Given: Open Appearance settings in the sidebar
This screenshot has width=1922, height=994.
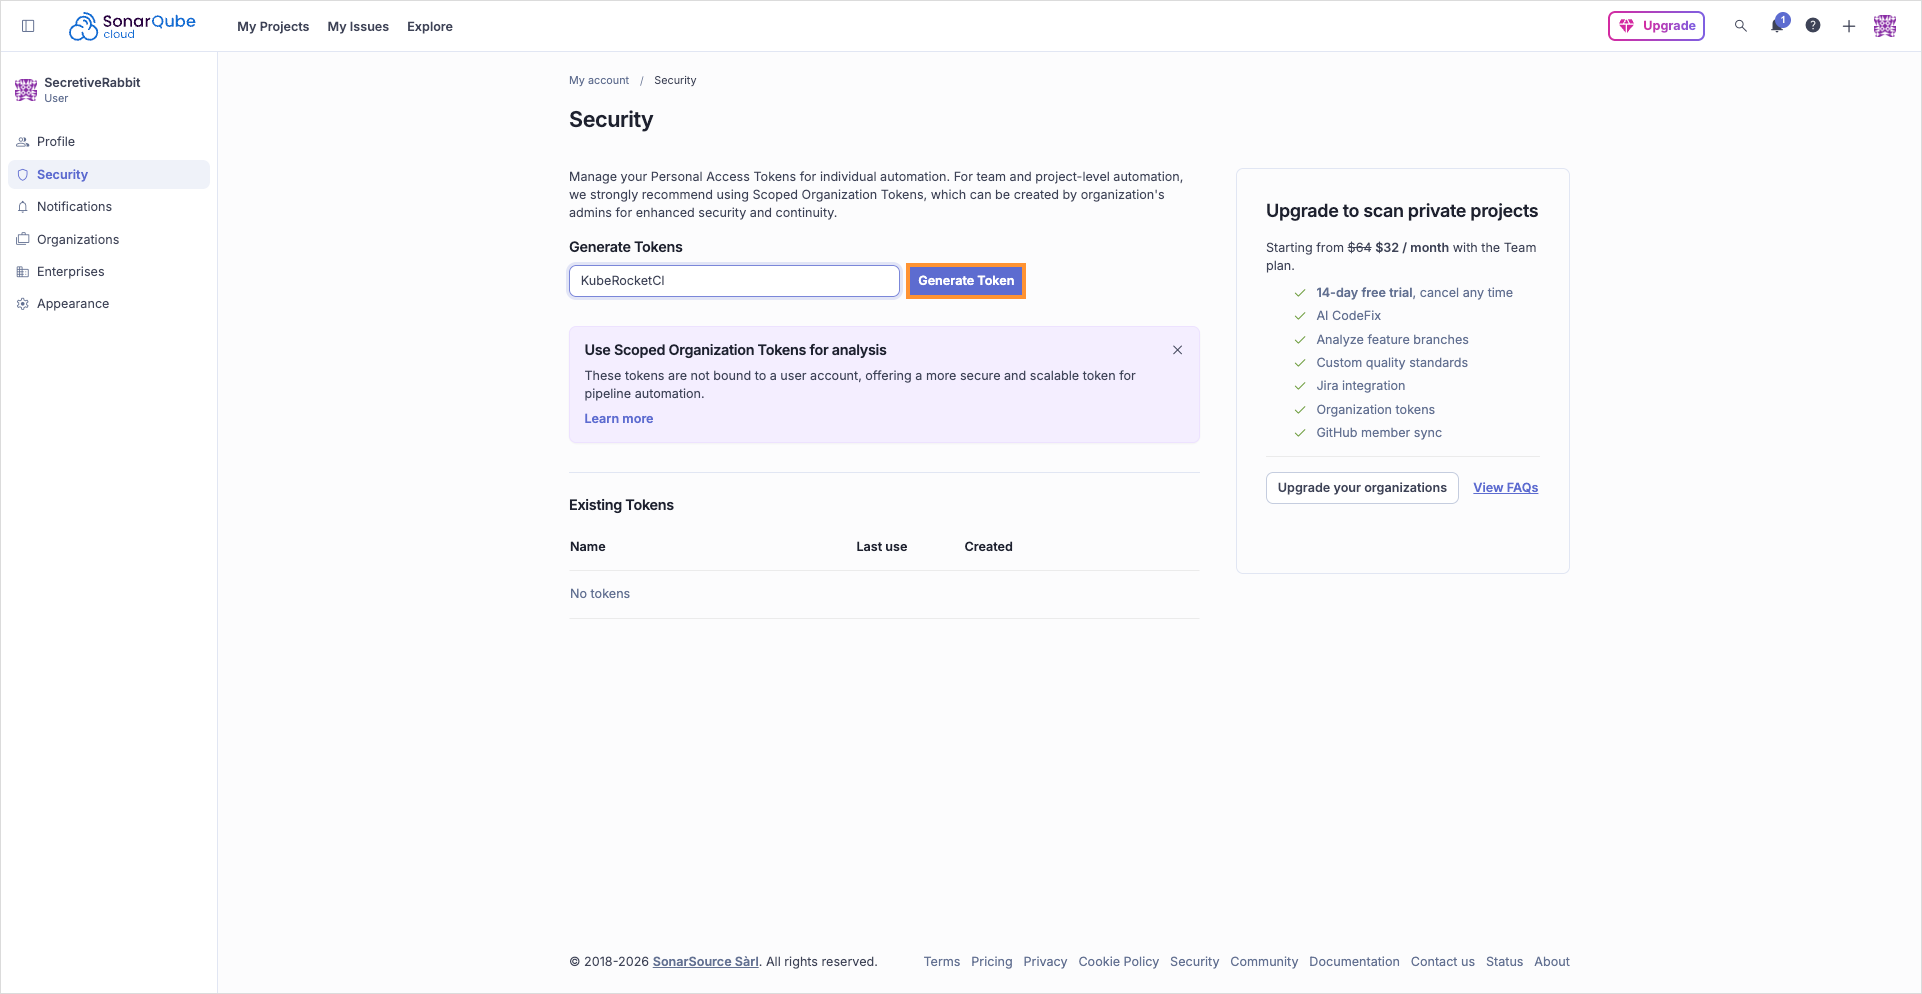Looking at the screenshot, I should [x=72, y=303].
